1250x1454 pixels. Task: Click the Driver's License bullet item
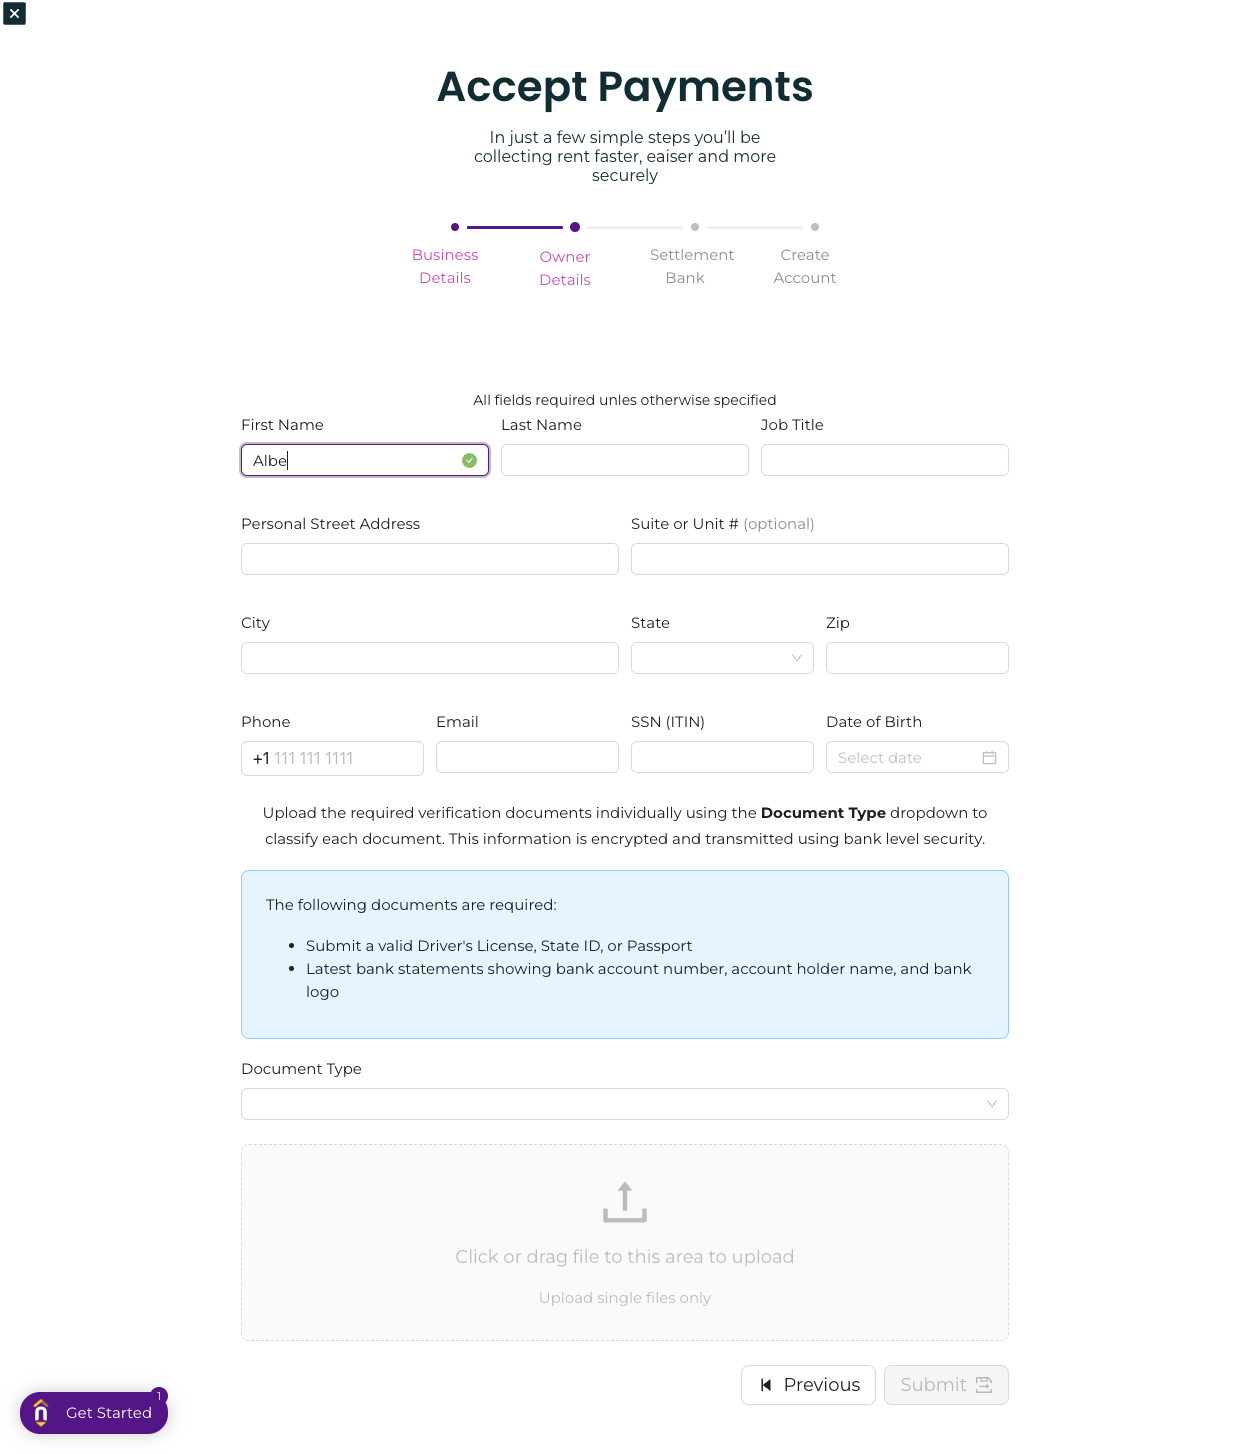click(x=499, y=946)
